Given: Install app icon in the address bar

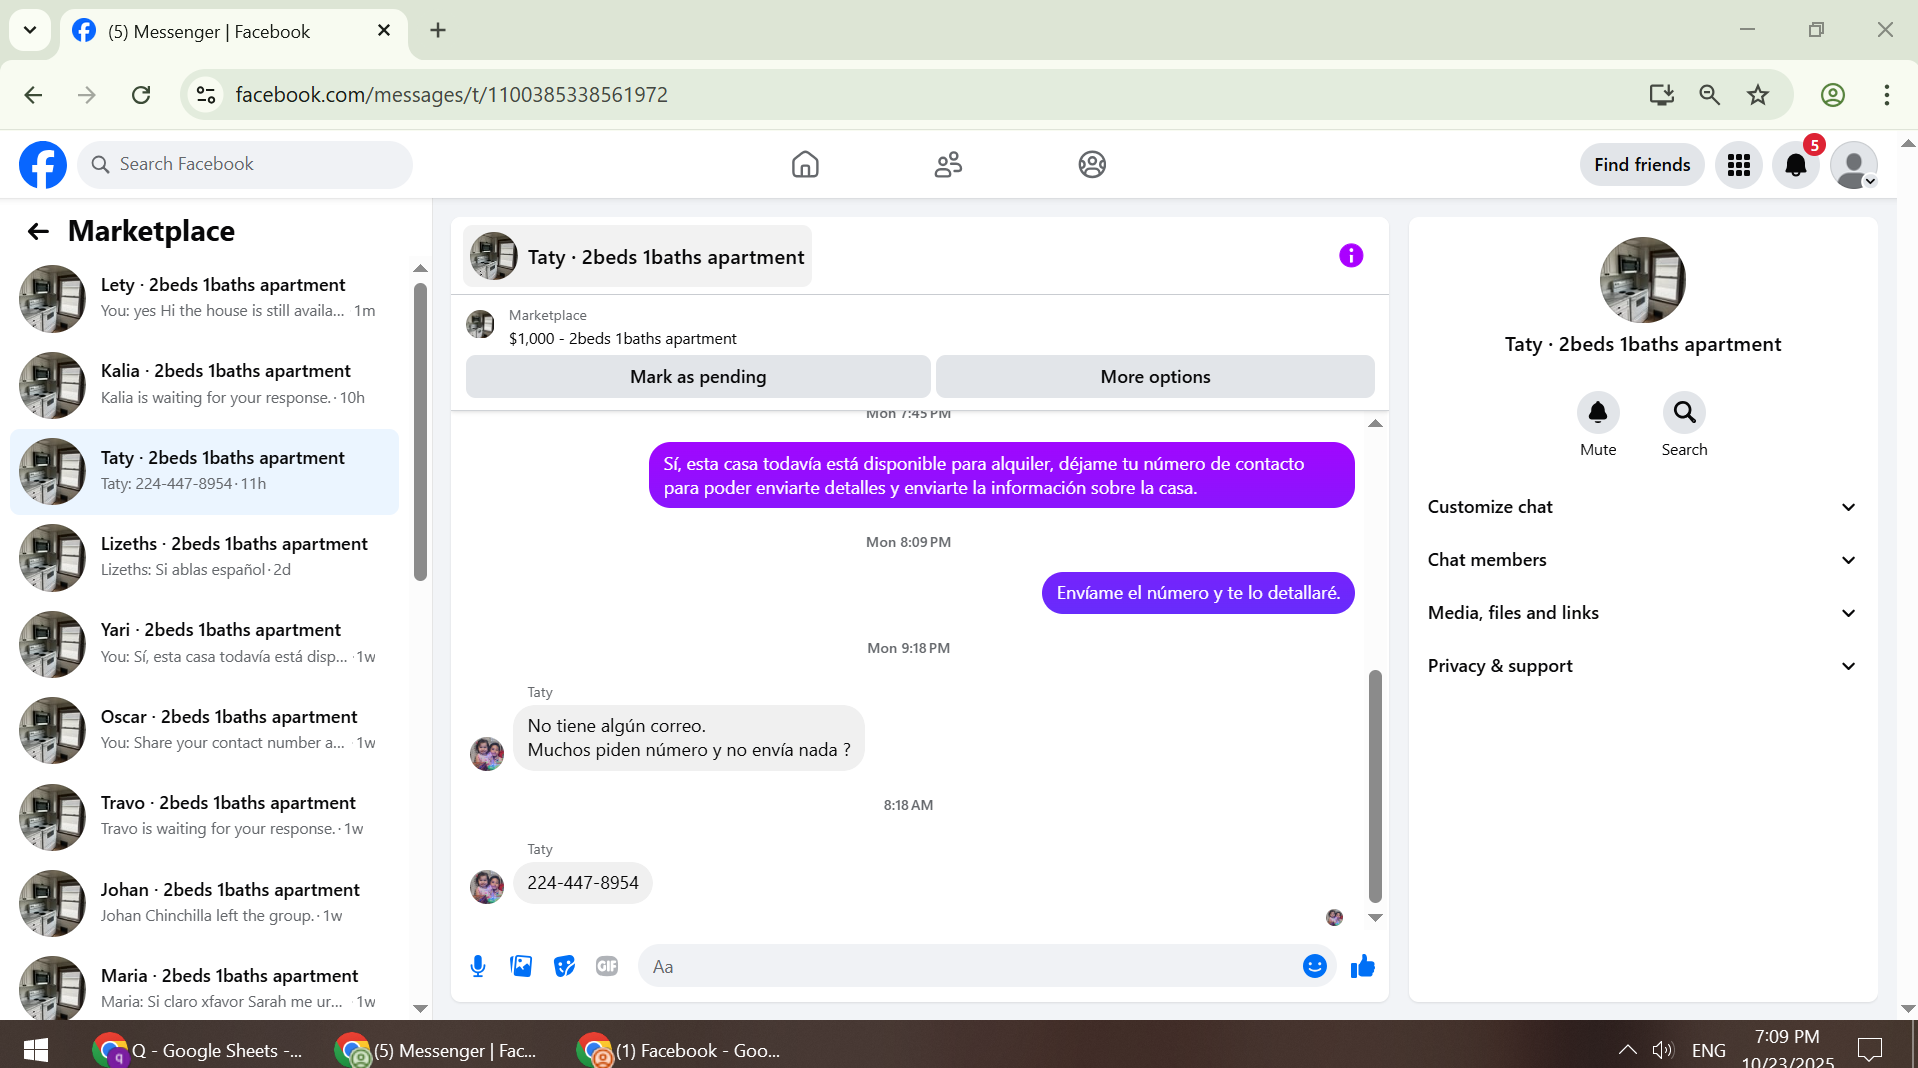Looking at the screenshot, I should click(x=1661, y=95).
